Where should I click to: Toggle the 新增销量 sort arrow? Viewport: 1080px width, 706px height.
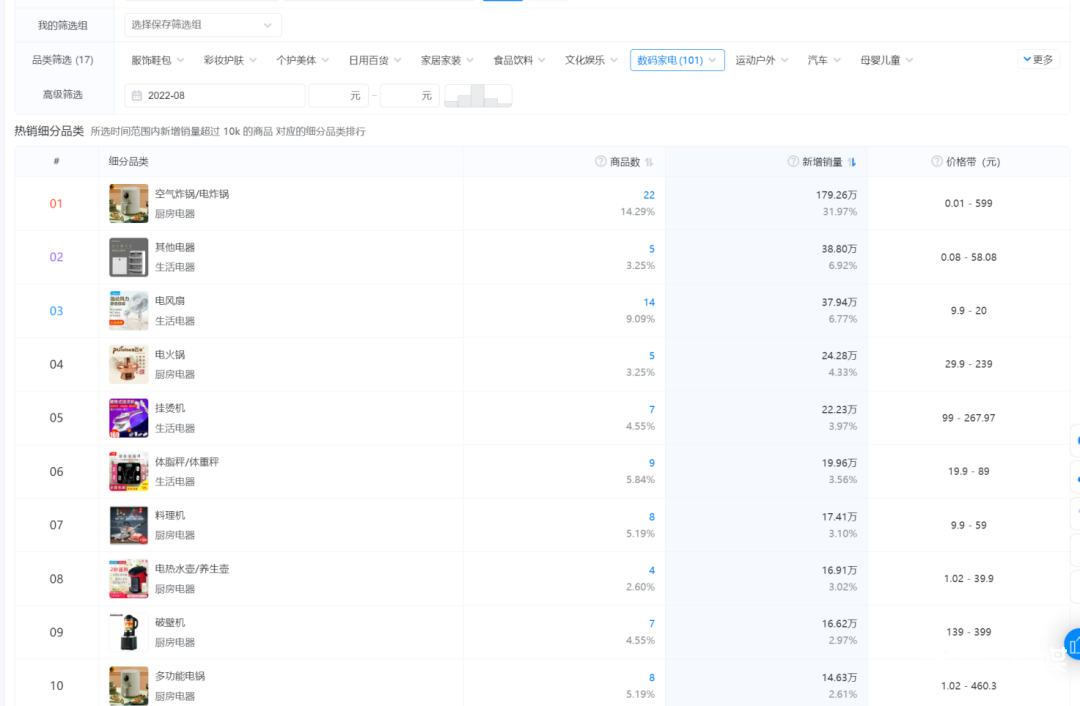pos(853,162)
